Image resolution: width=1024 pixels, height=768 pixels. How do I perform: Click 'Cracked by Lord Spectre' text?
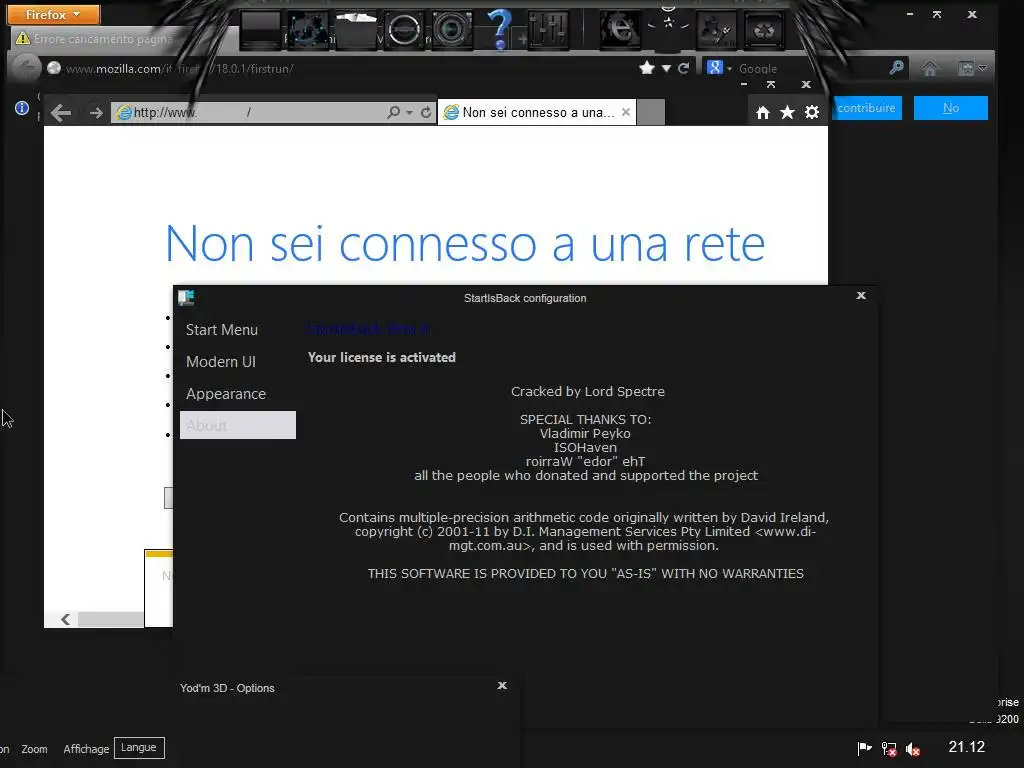click(x=588, y=391)
